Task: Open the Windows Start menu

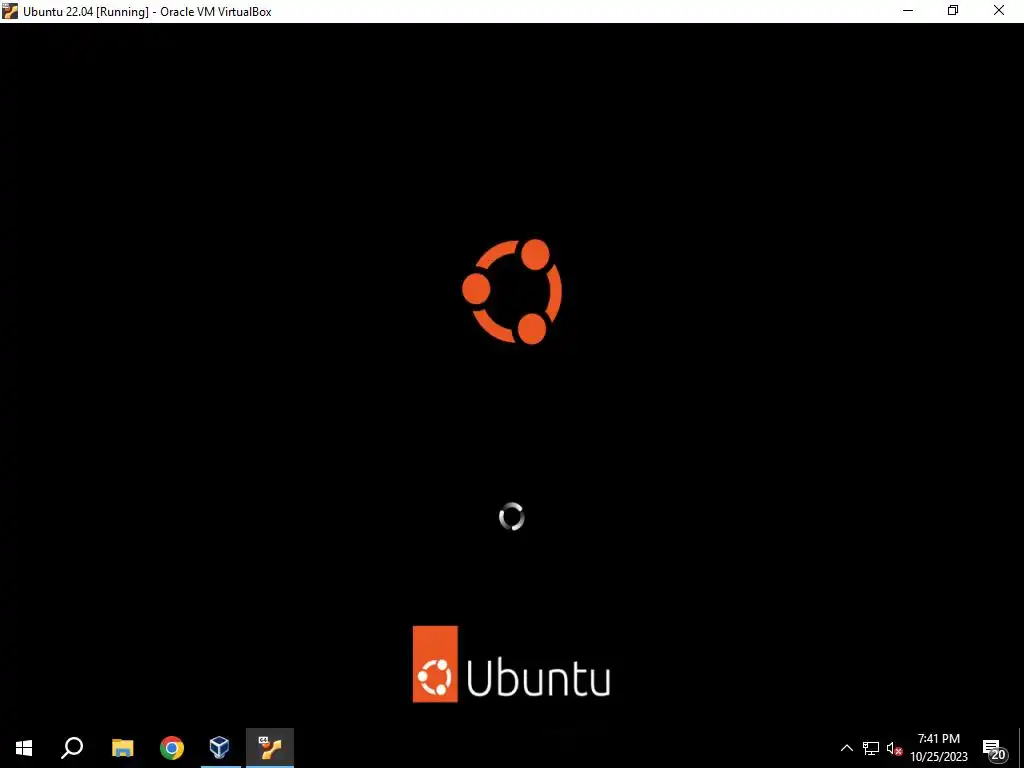Action: pyautogui.click(x=24, y=748)
